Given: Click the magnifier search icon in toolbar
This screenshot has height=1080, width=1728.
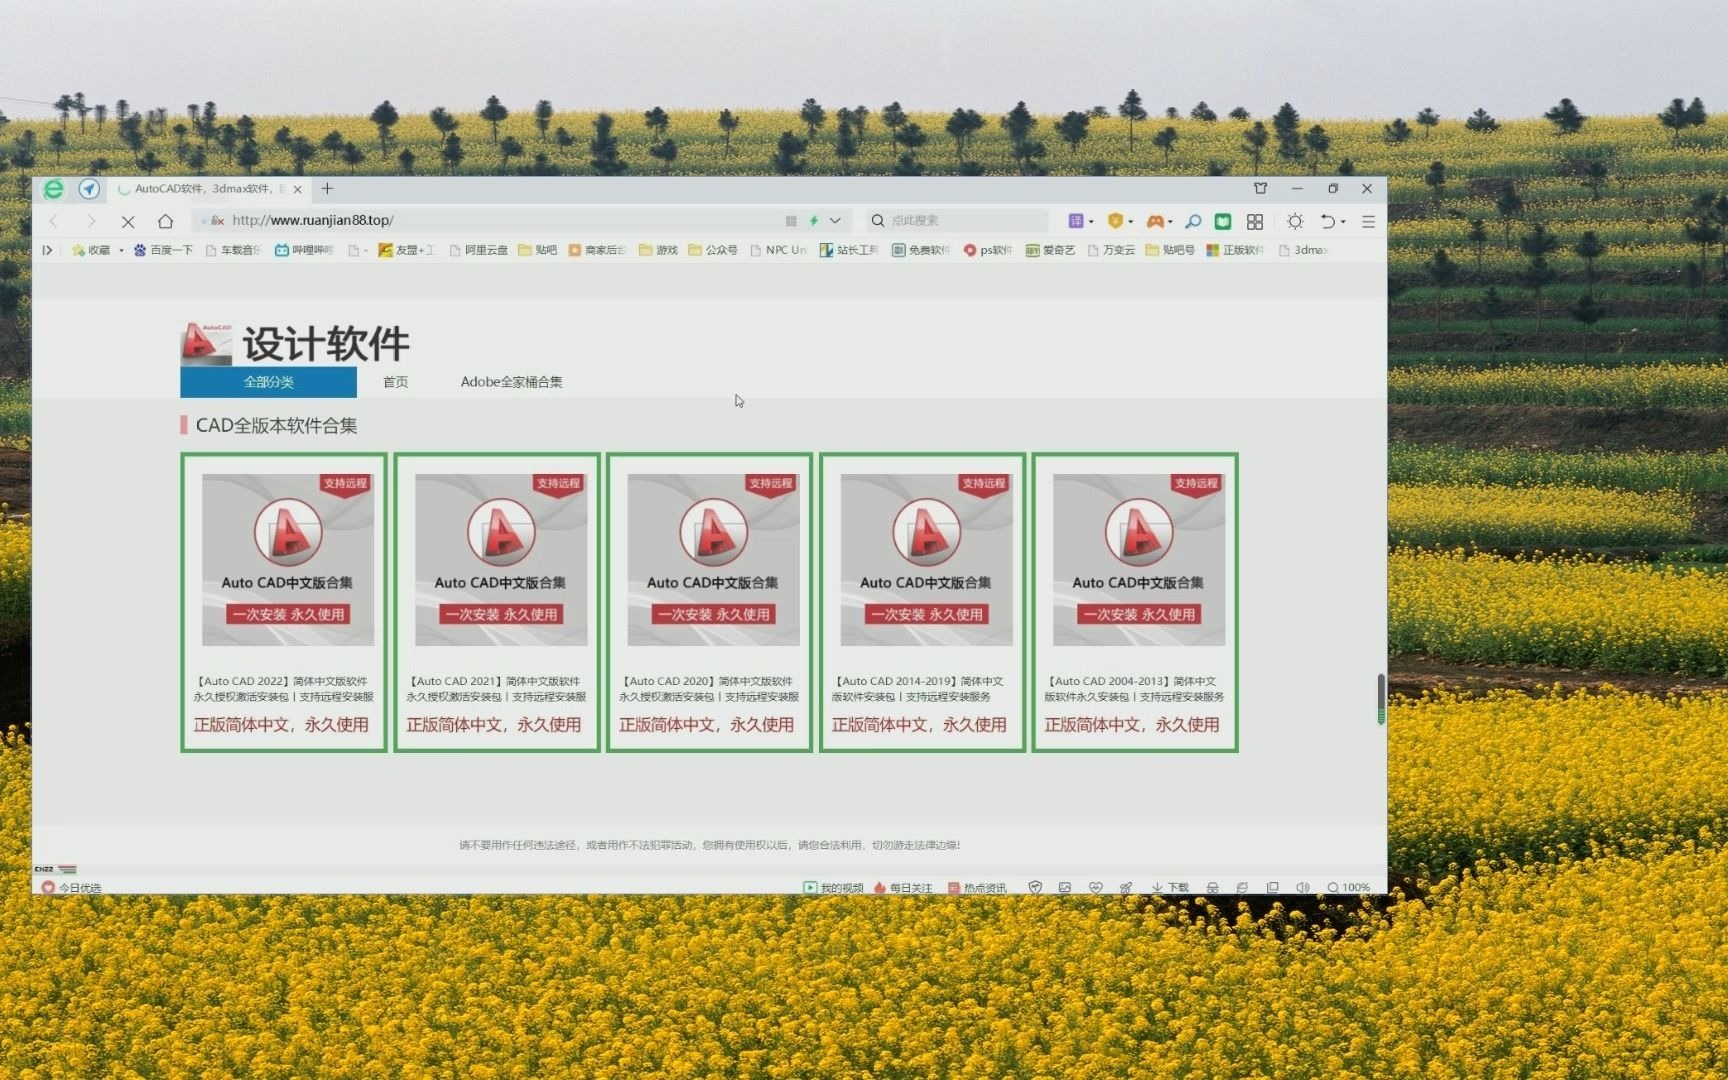Looking at the screenshot, I should 1192,221.
